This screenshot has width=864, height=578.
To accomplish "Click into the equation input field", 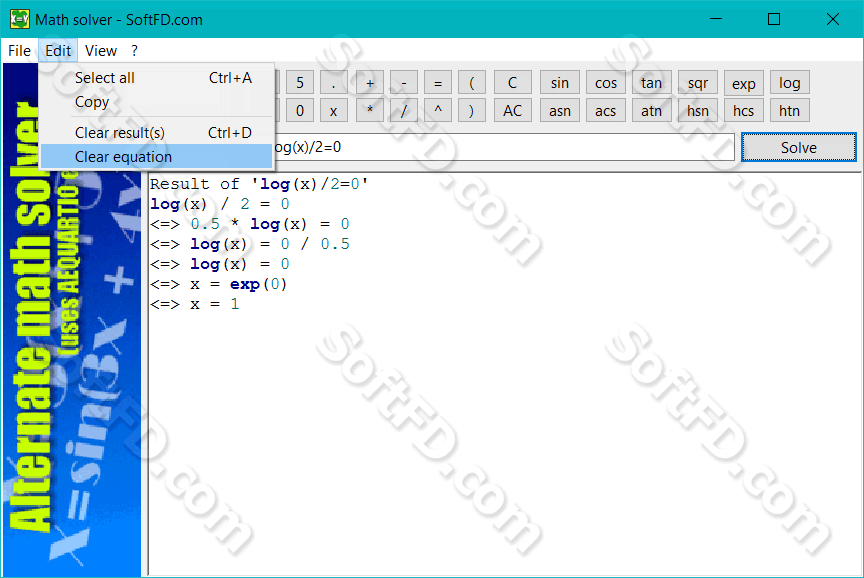I will point(504,147).
